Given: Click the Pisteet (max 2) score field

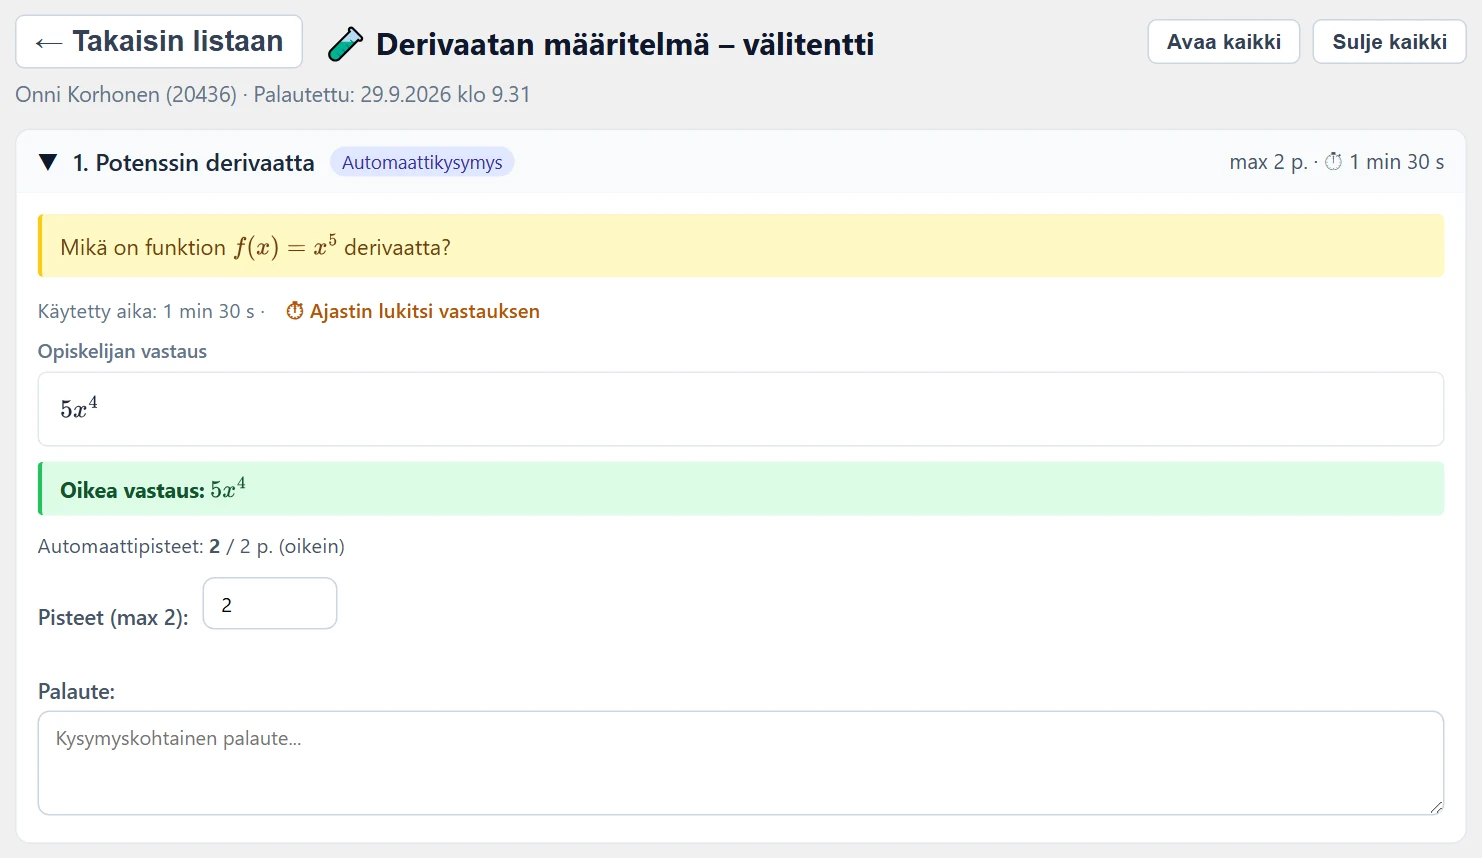Looking at the screenshot, I should pos(270,604).
